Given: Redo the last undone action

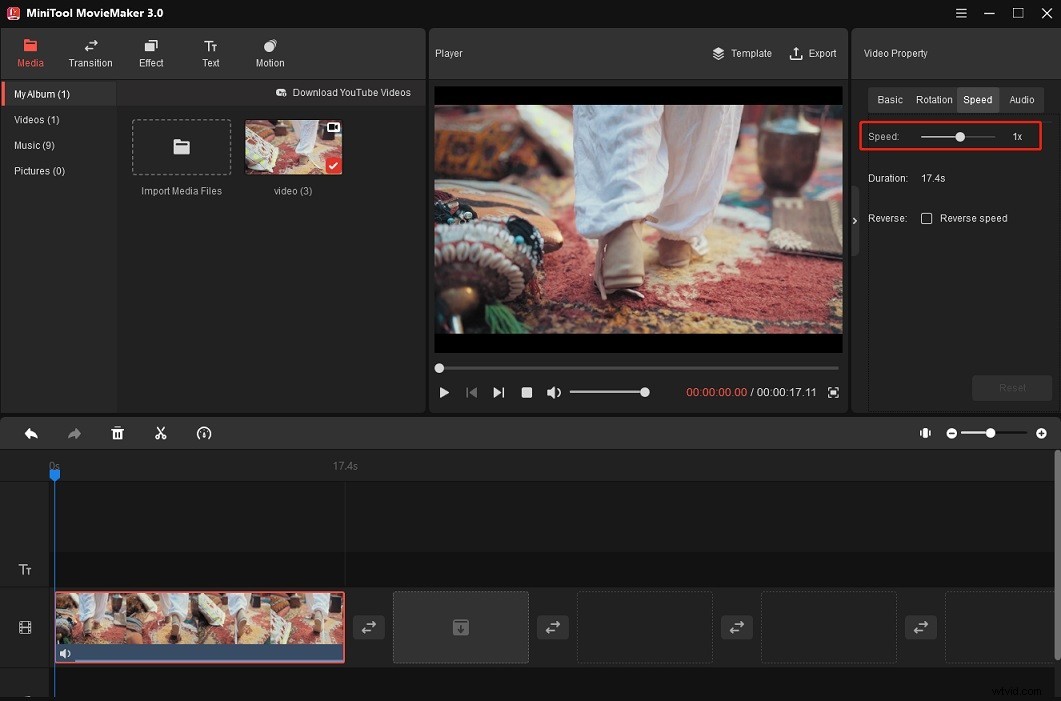Looking at the screenshot, I should click(x=73, y=433).
